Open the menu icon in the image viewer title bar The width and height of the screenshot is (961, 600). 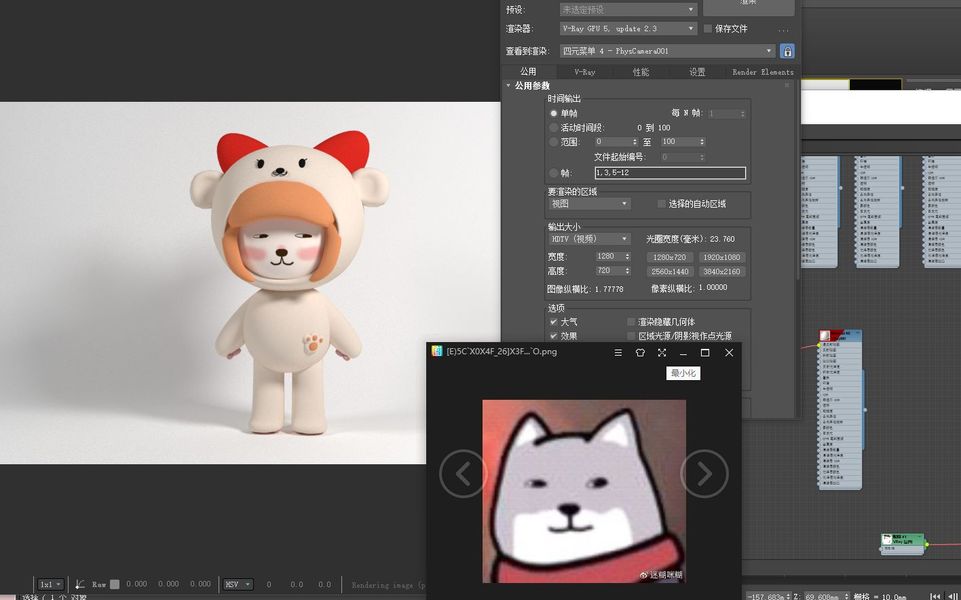pos(618,352)
